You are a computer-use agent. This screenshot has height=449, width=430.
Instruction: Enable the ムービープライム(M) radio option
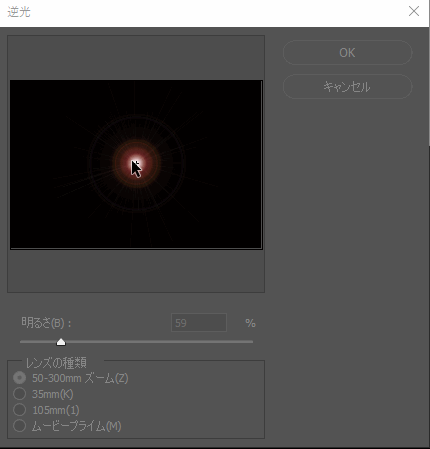tap(19, 426)
